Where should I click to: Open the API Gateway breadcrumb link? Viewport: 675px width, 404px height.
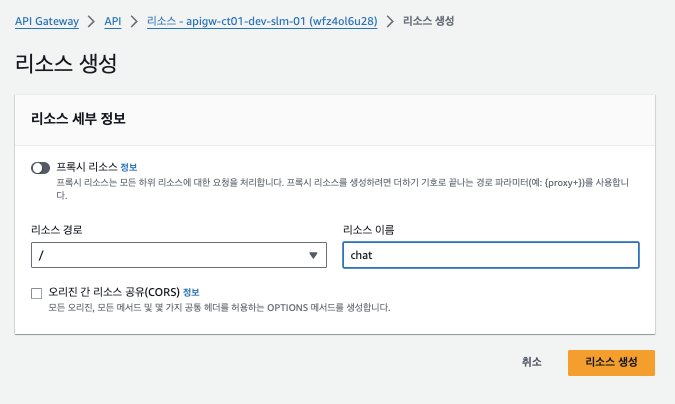47,21
